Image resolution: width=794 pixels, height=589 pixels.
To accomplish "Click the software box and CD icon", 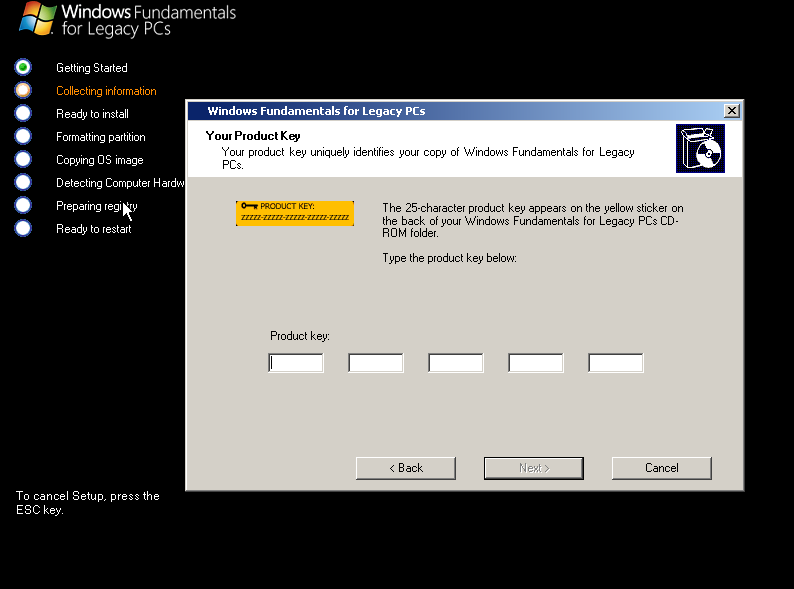I will pos(700,148).
